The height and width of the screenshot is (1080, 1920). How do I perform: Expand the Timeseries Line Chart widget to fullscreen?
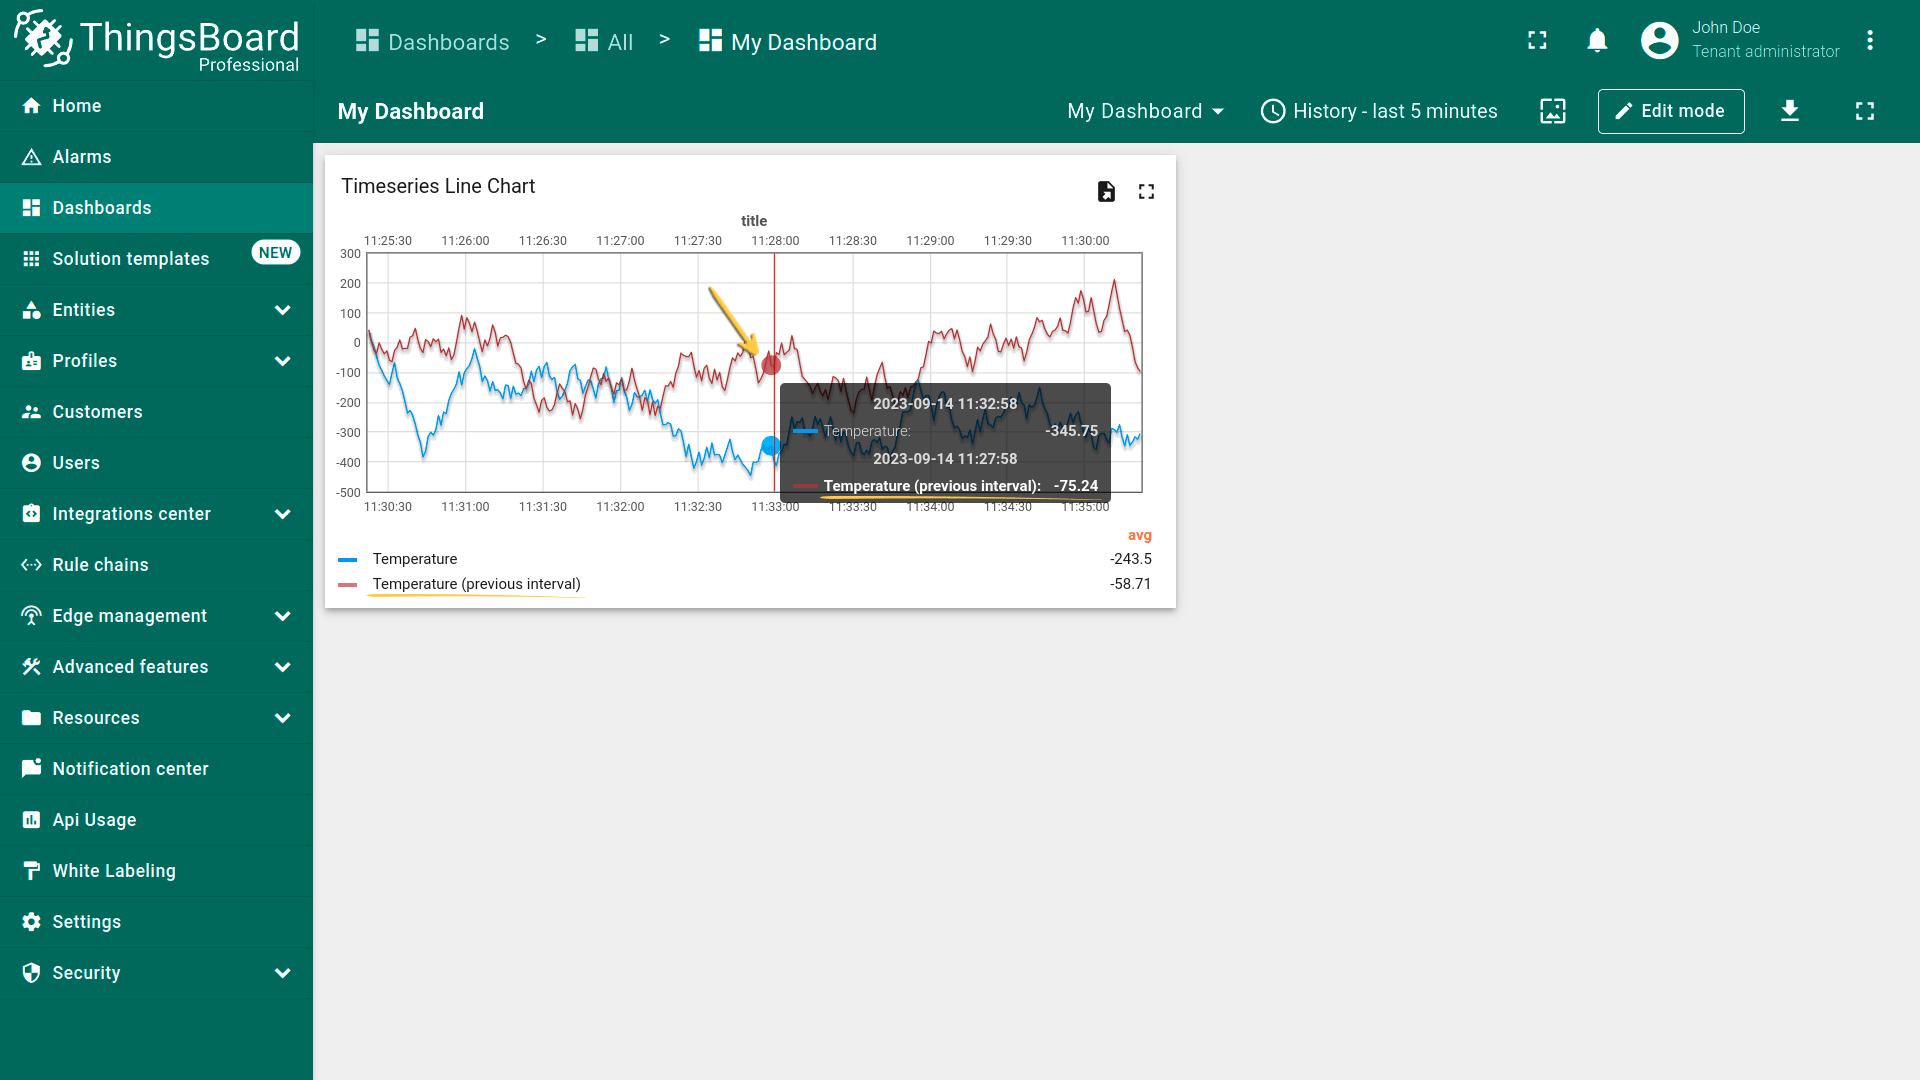[1146, 191]
